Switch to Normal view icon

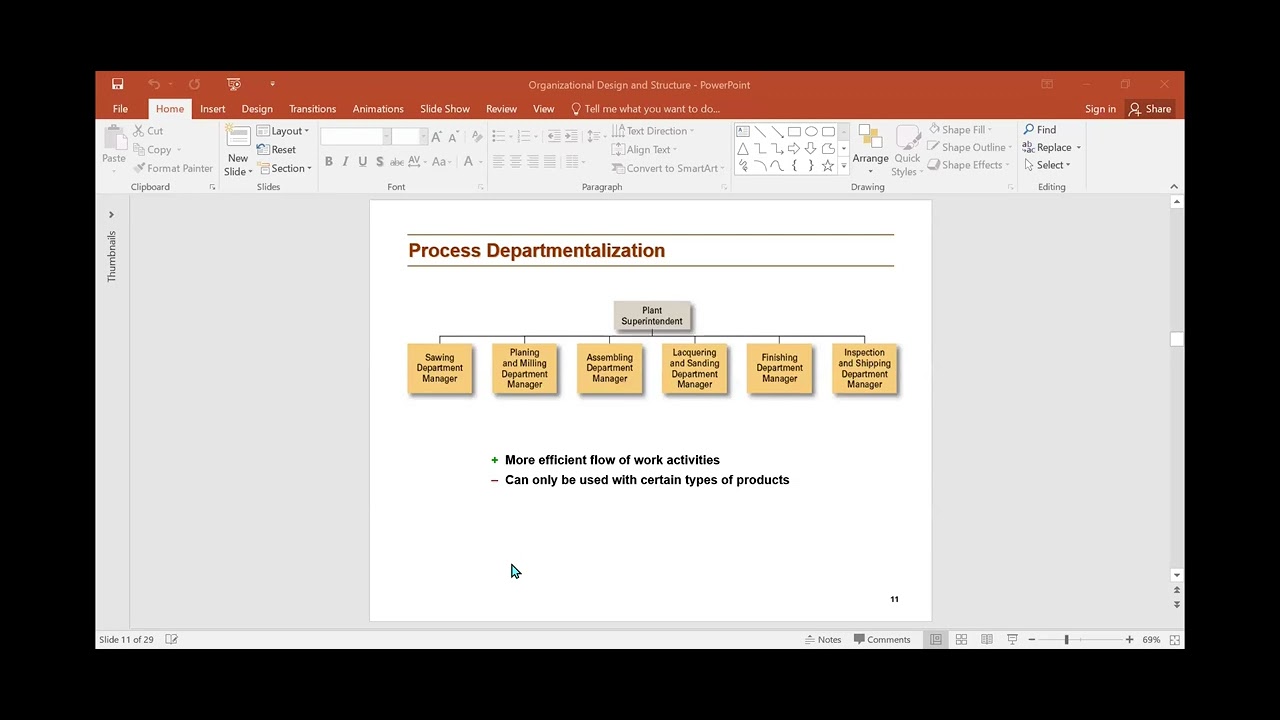(936, 640)
